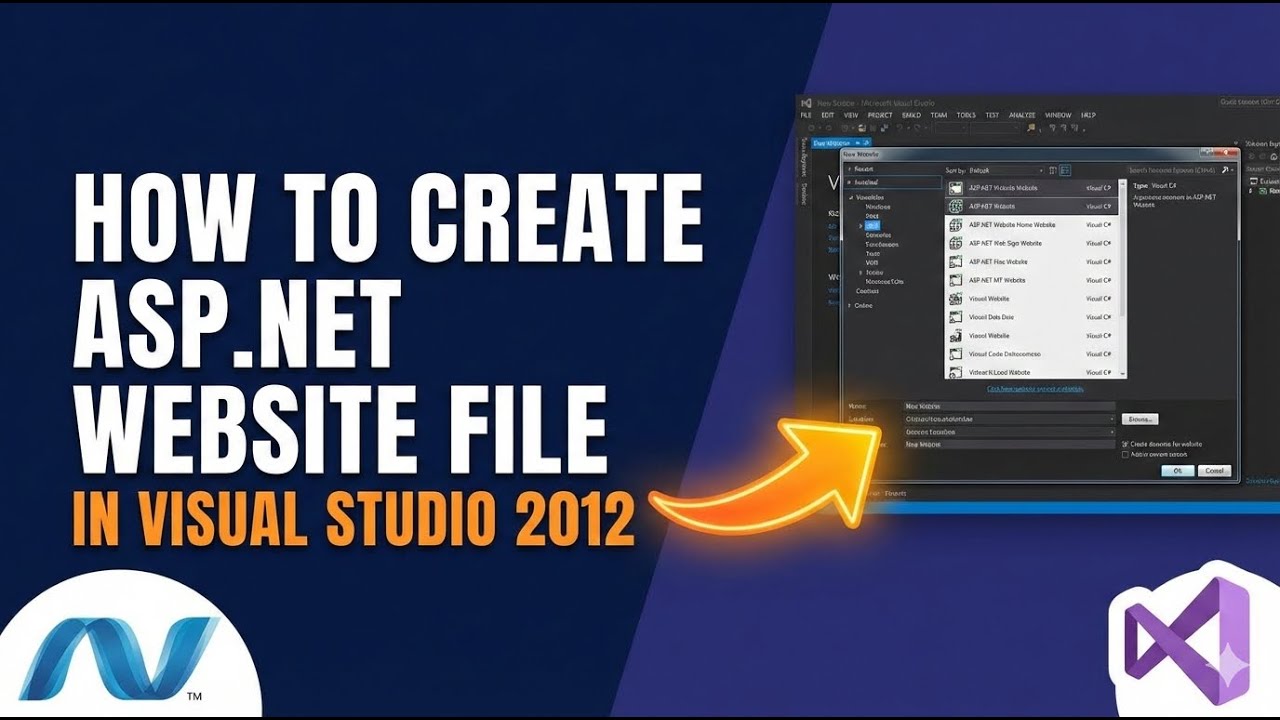The image size is (1280, 720).
Task: Open the ANALYZE menu
Action: pyautogui.click(x=1022, y=115)
